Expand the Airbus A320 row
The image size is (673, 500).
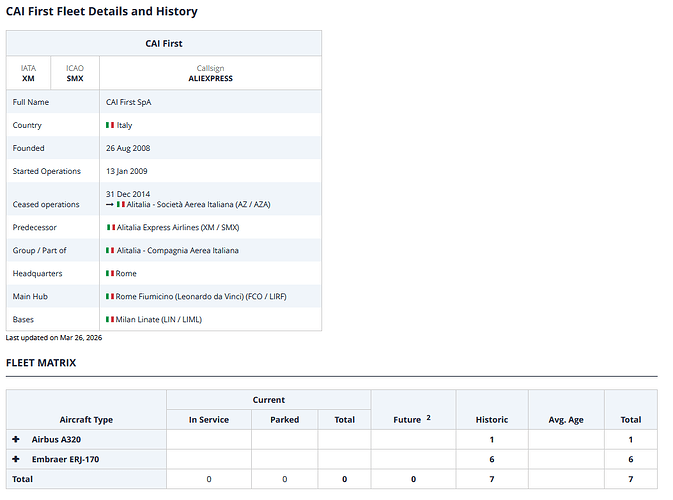(16, 440)
